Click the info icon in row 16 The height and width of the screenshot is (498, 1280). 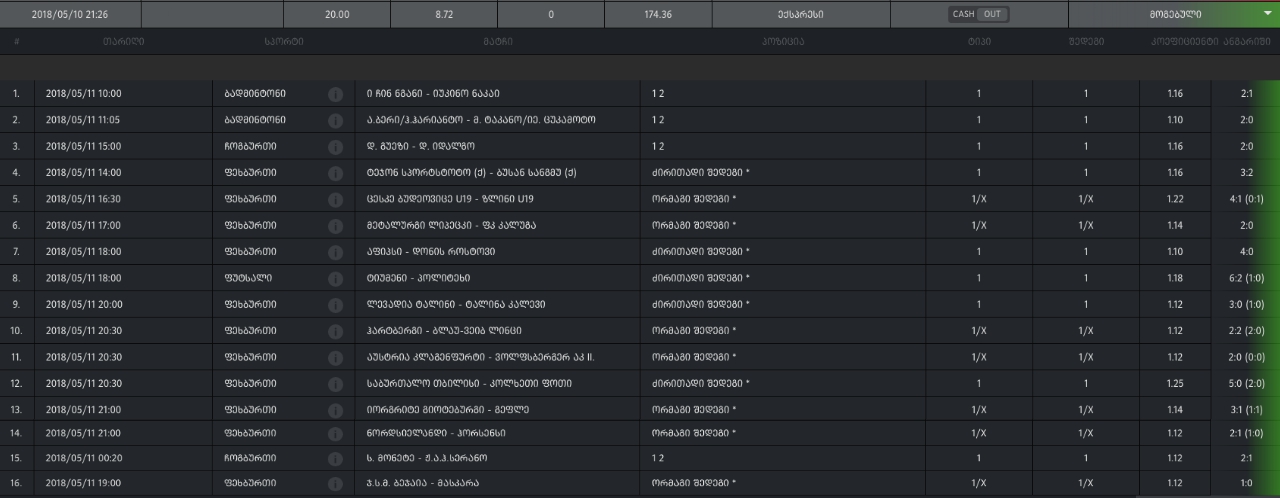[335, 484]
